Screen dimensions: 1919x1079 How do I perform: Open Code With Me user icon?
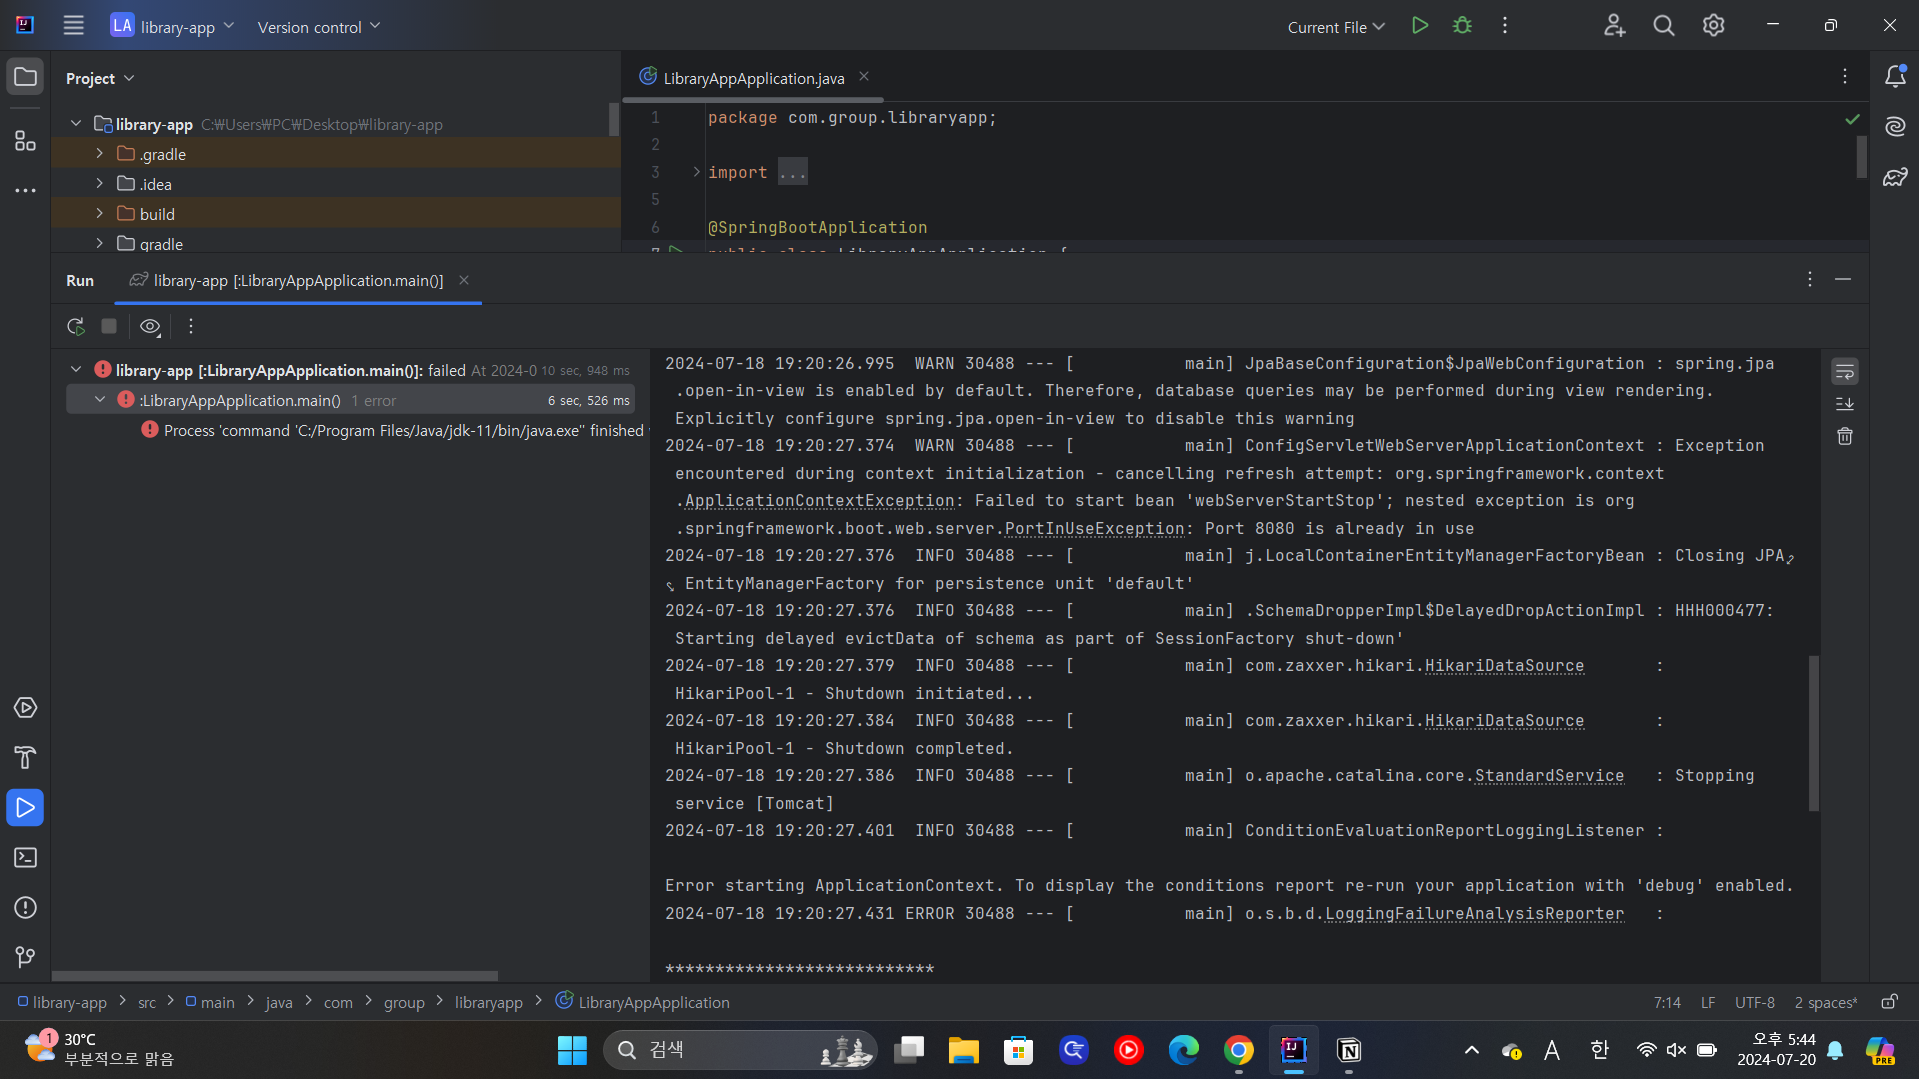pos(1614,26)
